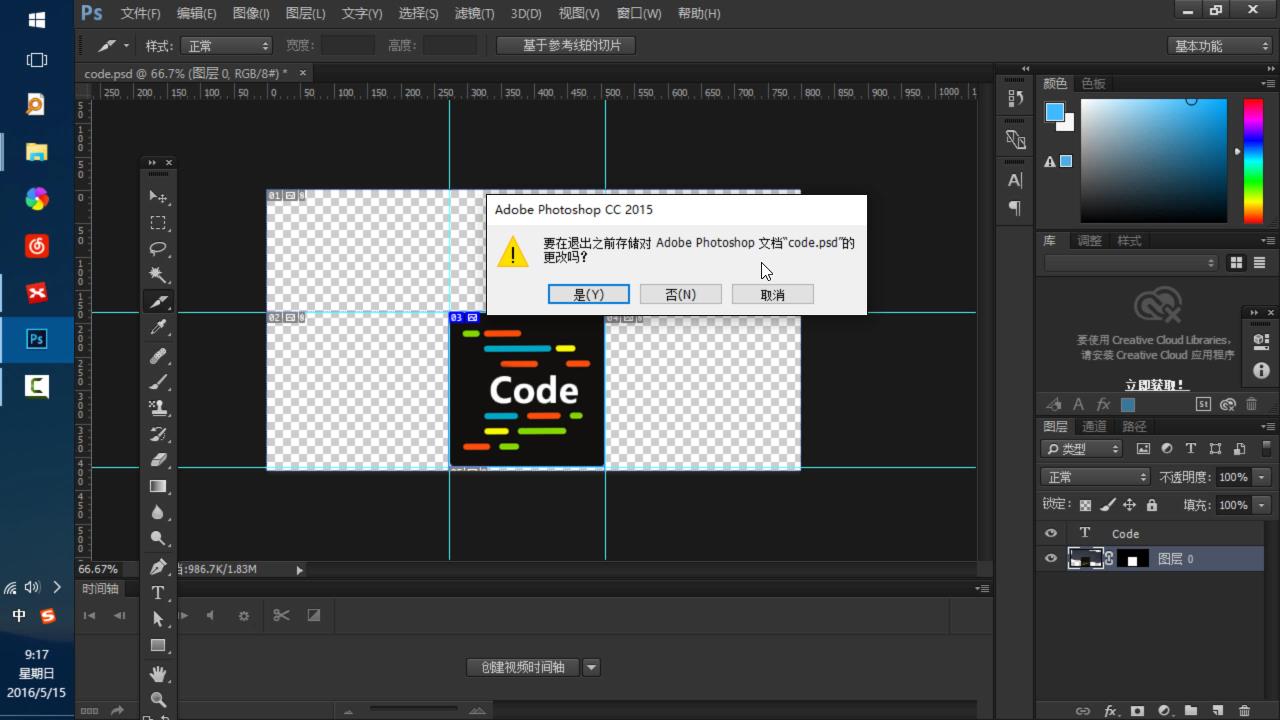The image size is (1280, 720).
Task: Open the 图像(I) menu
Action: [x=250, y=14]
